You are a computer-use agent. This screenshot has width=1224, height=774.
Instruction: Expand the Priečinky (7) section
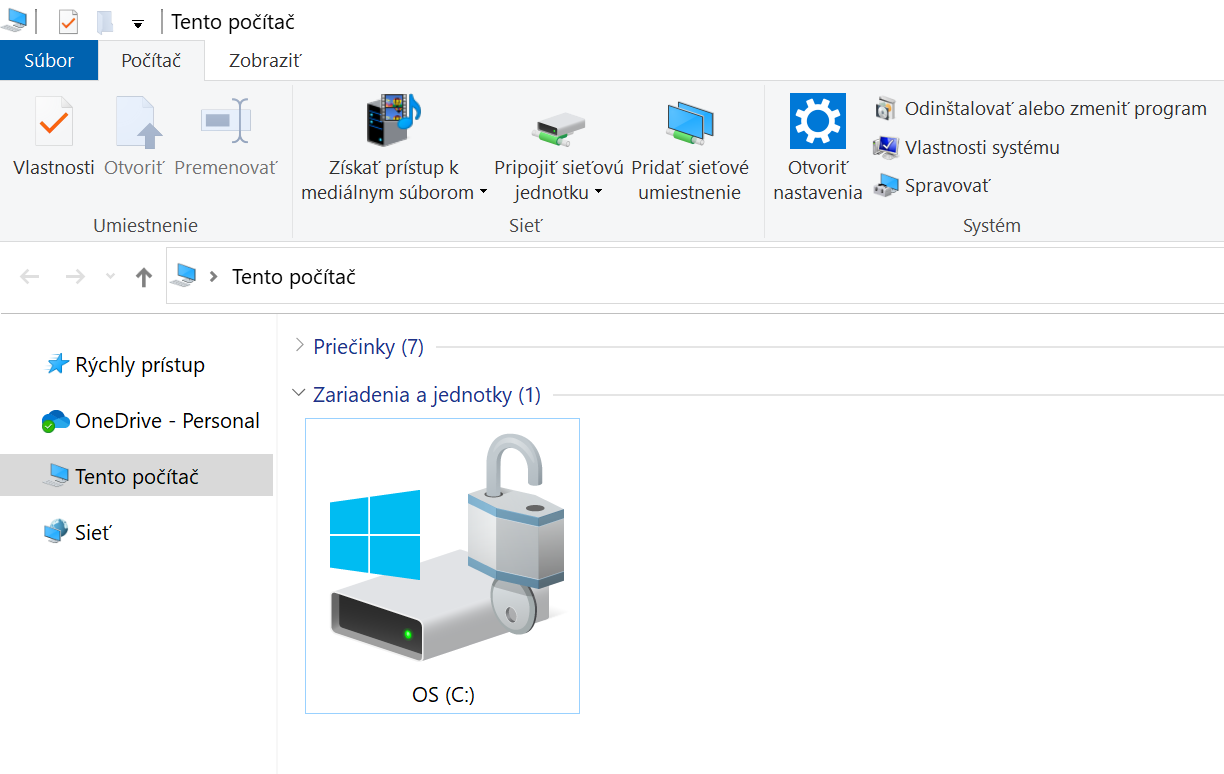click(299, 346)
